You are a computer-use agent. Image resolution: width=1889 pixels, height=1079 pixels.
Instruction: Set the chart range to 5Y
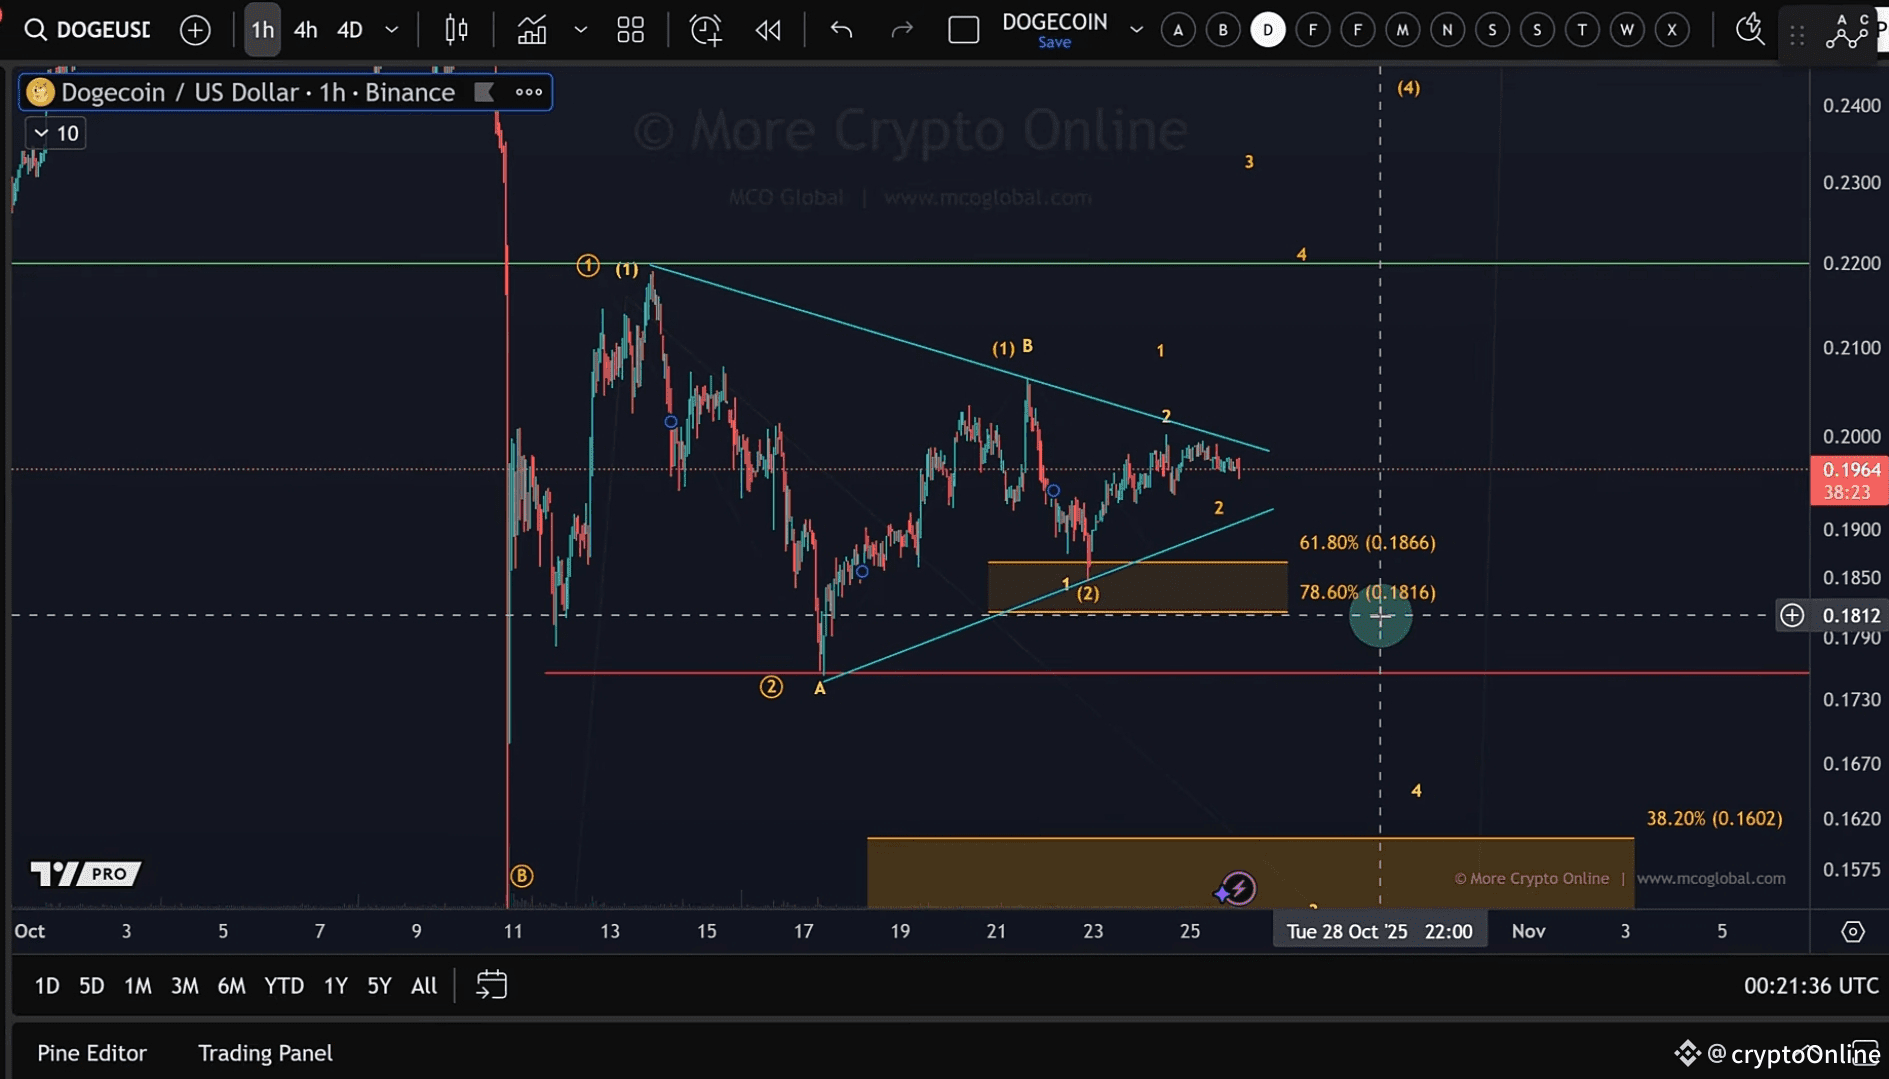point(379,986)
